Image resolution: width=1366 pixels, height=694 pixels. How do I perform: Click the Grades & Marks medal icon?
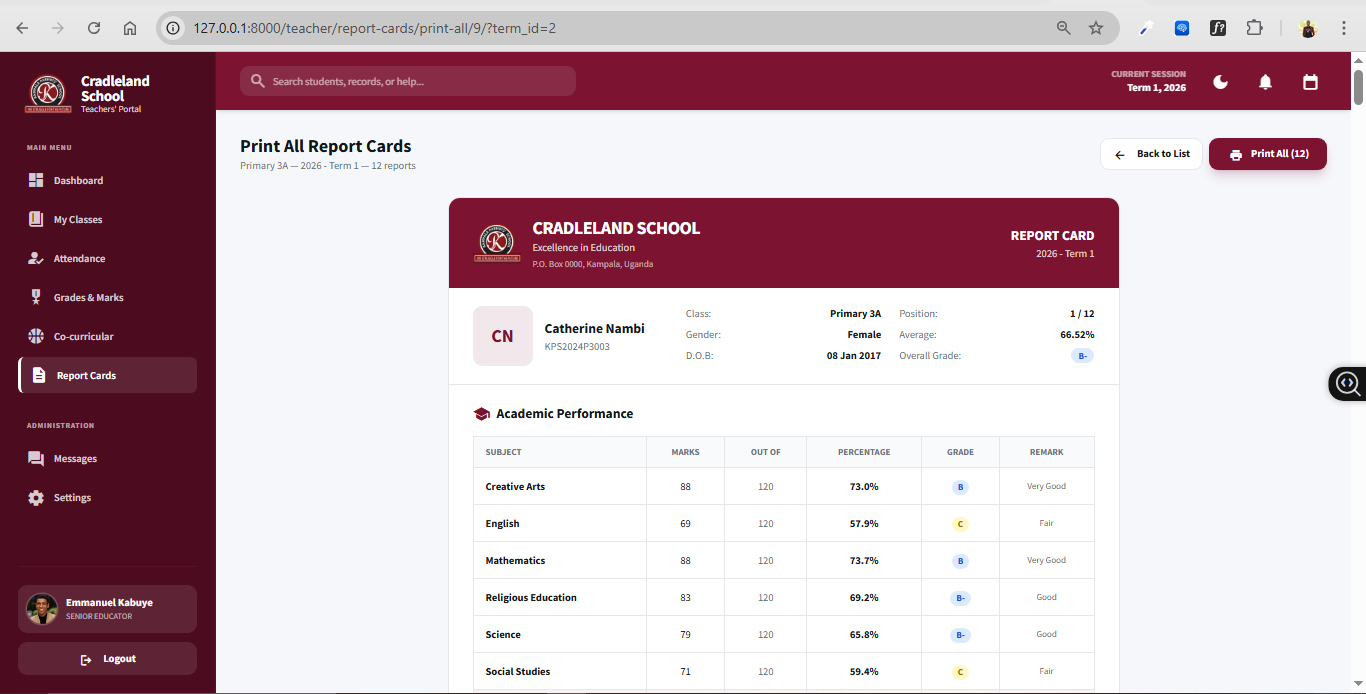tap(36, 298)
